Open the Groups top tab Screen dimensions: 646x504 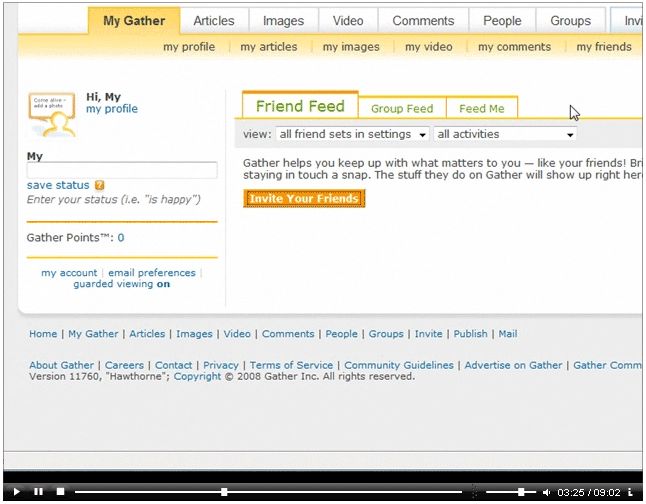tap(571, 21)
